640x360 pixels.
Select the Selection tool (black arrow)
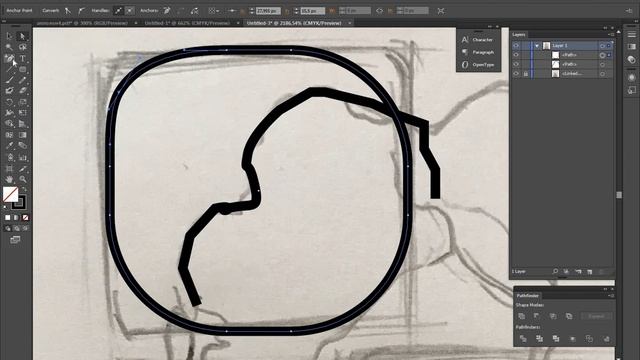click(x=9, y=36)
